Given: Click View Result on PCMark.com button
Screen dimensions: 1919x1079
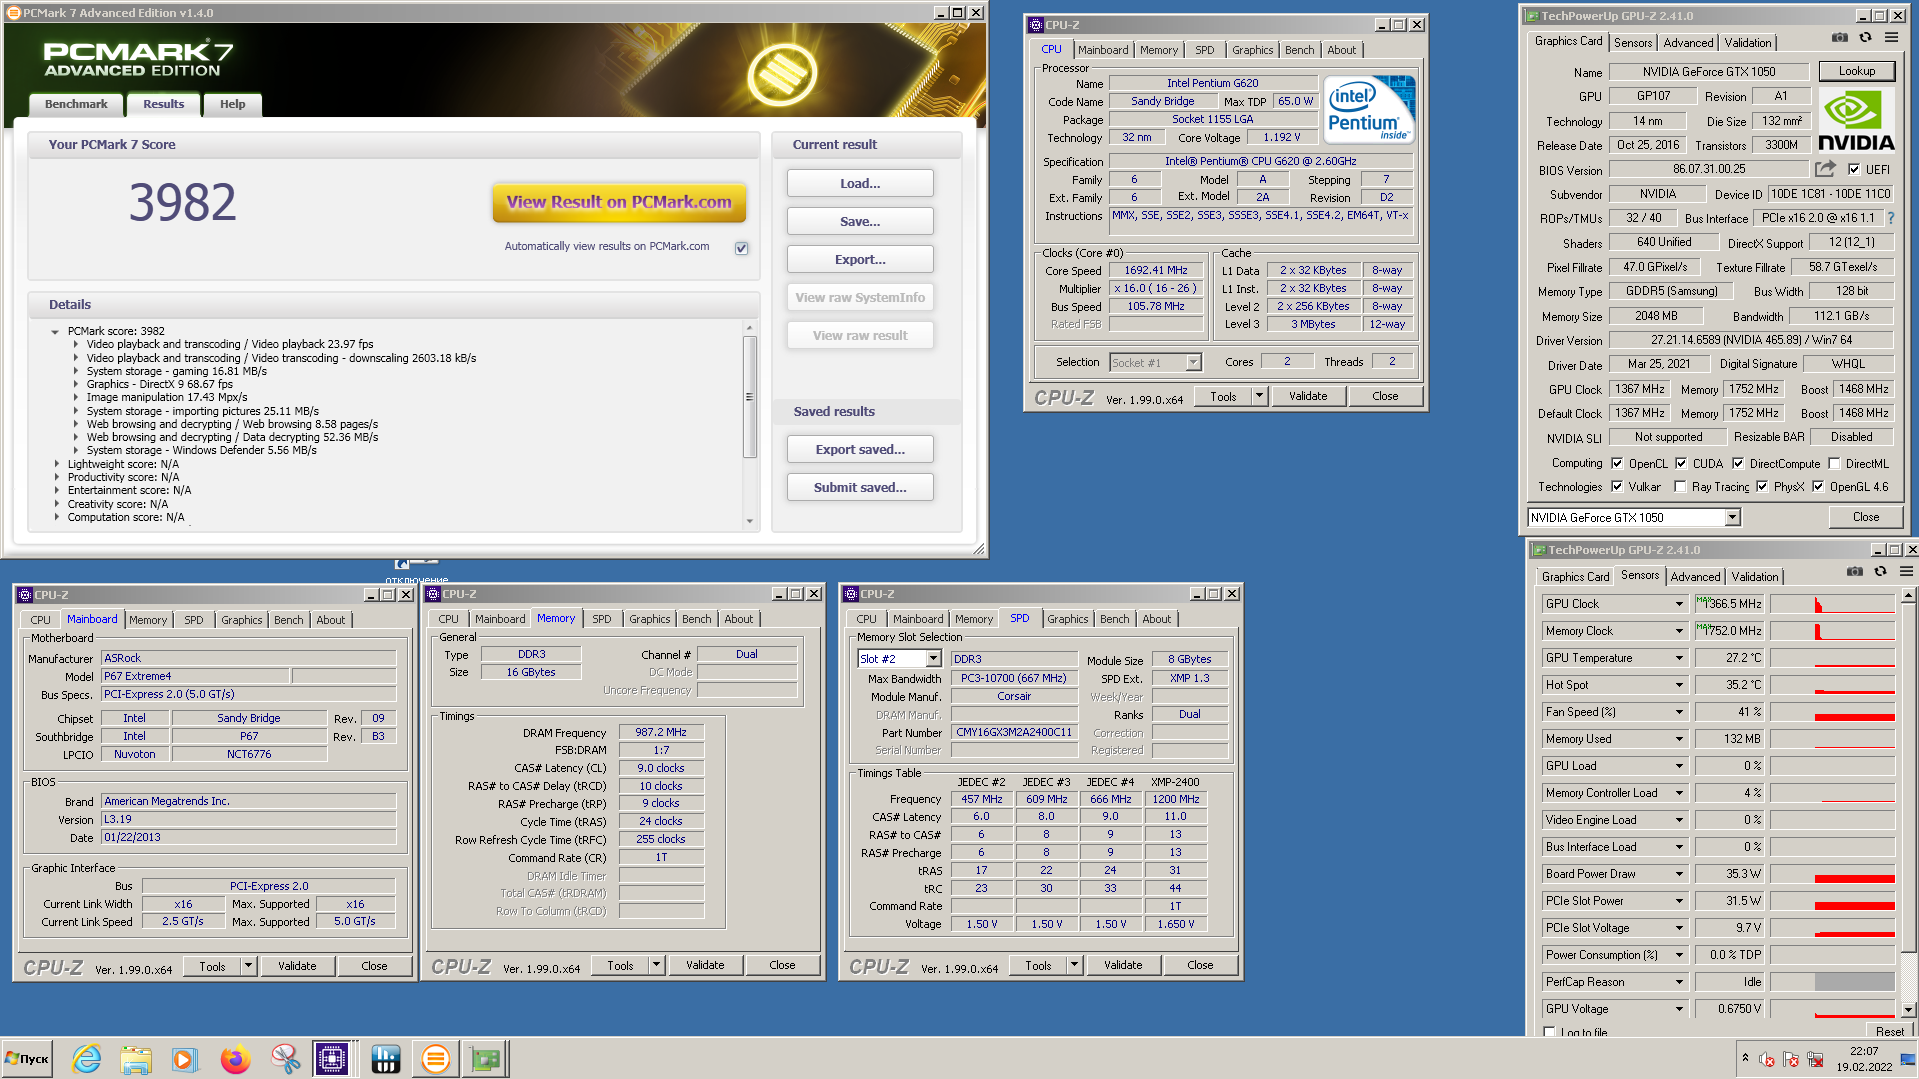Looking at the screenshot, I should [x=619, y=202].
